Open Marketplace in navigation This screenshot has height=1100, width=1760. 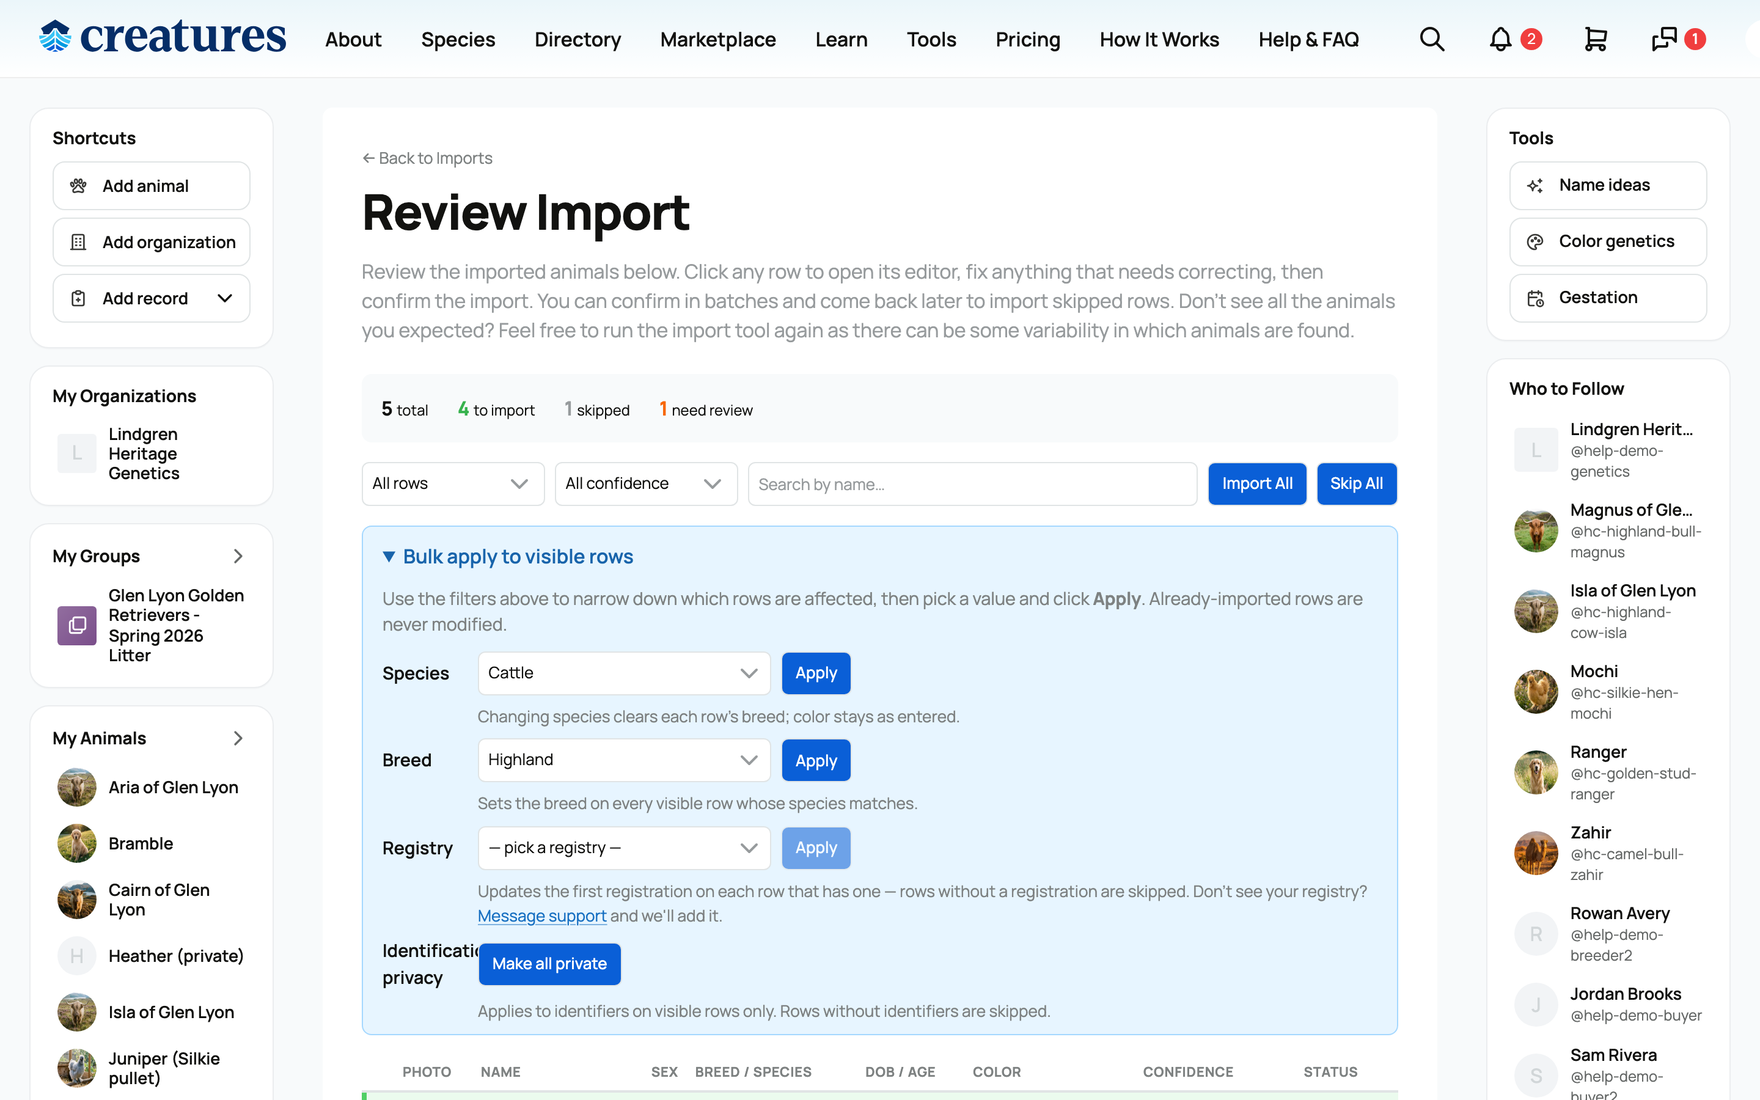pos(718,39)
